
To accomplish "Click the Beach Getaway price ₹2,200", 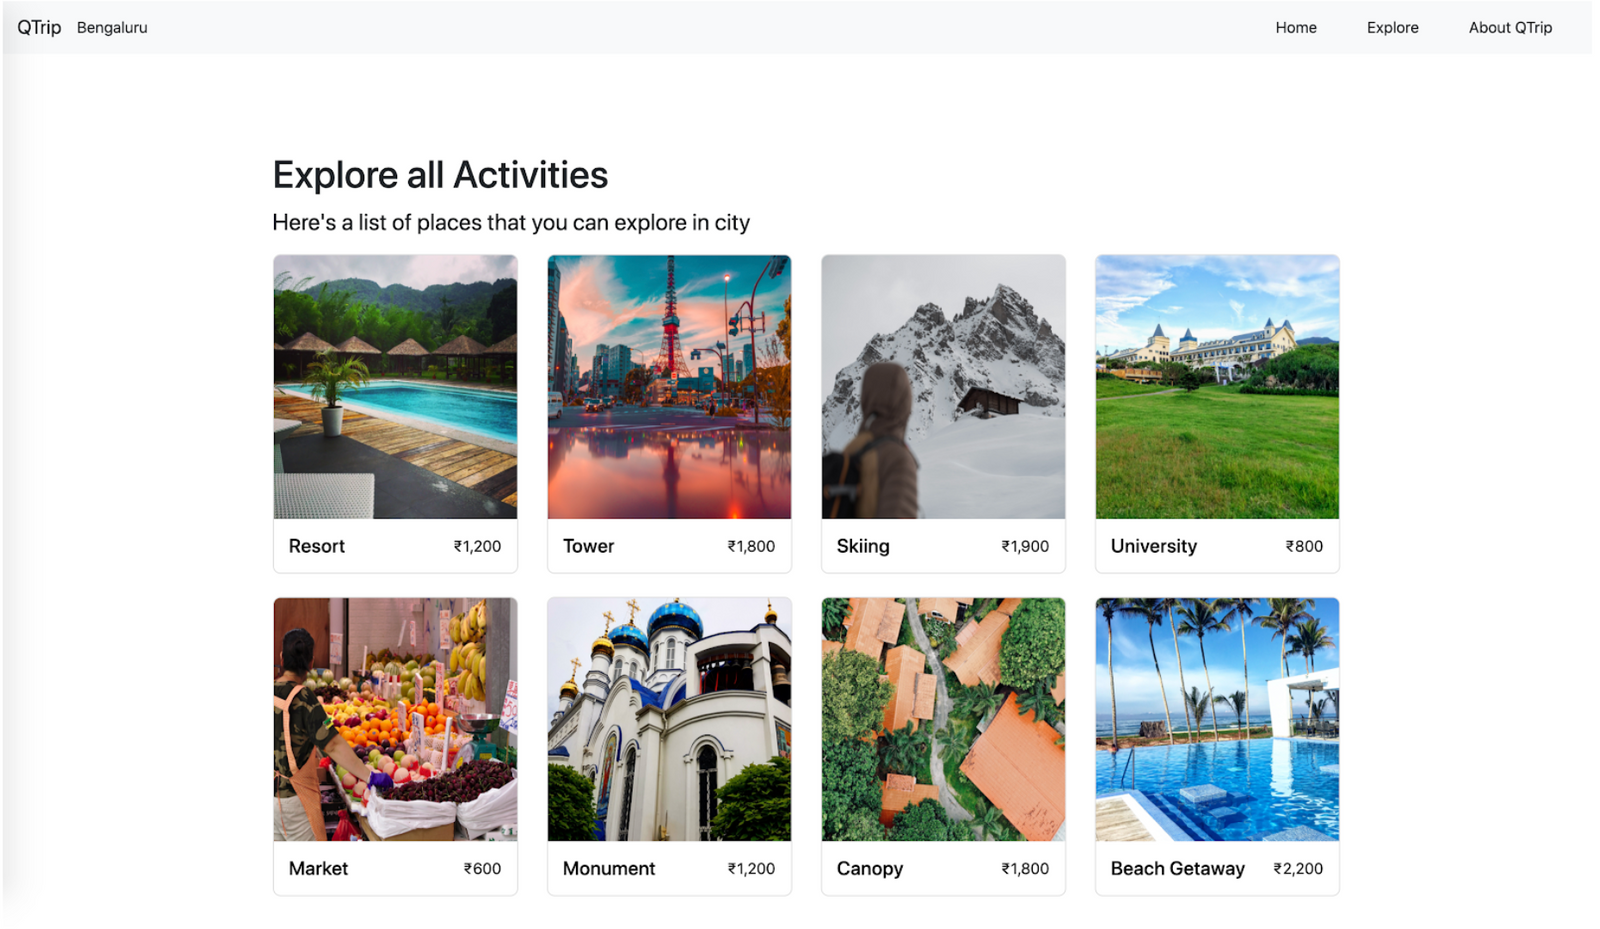I will tap(1298, 869).
